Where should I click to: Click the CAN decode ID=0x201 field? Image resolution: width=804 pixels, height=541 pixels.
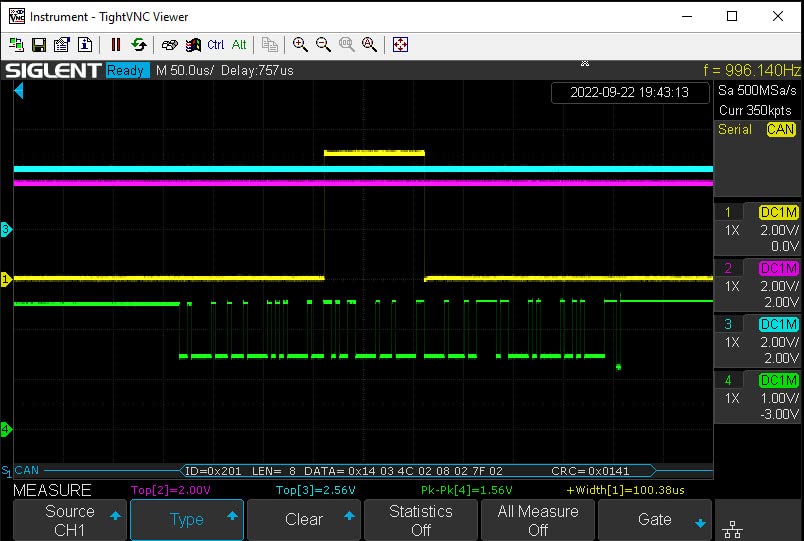click(x=213, y=471)
